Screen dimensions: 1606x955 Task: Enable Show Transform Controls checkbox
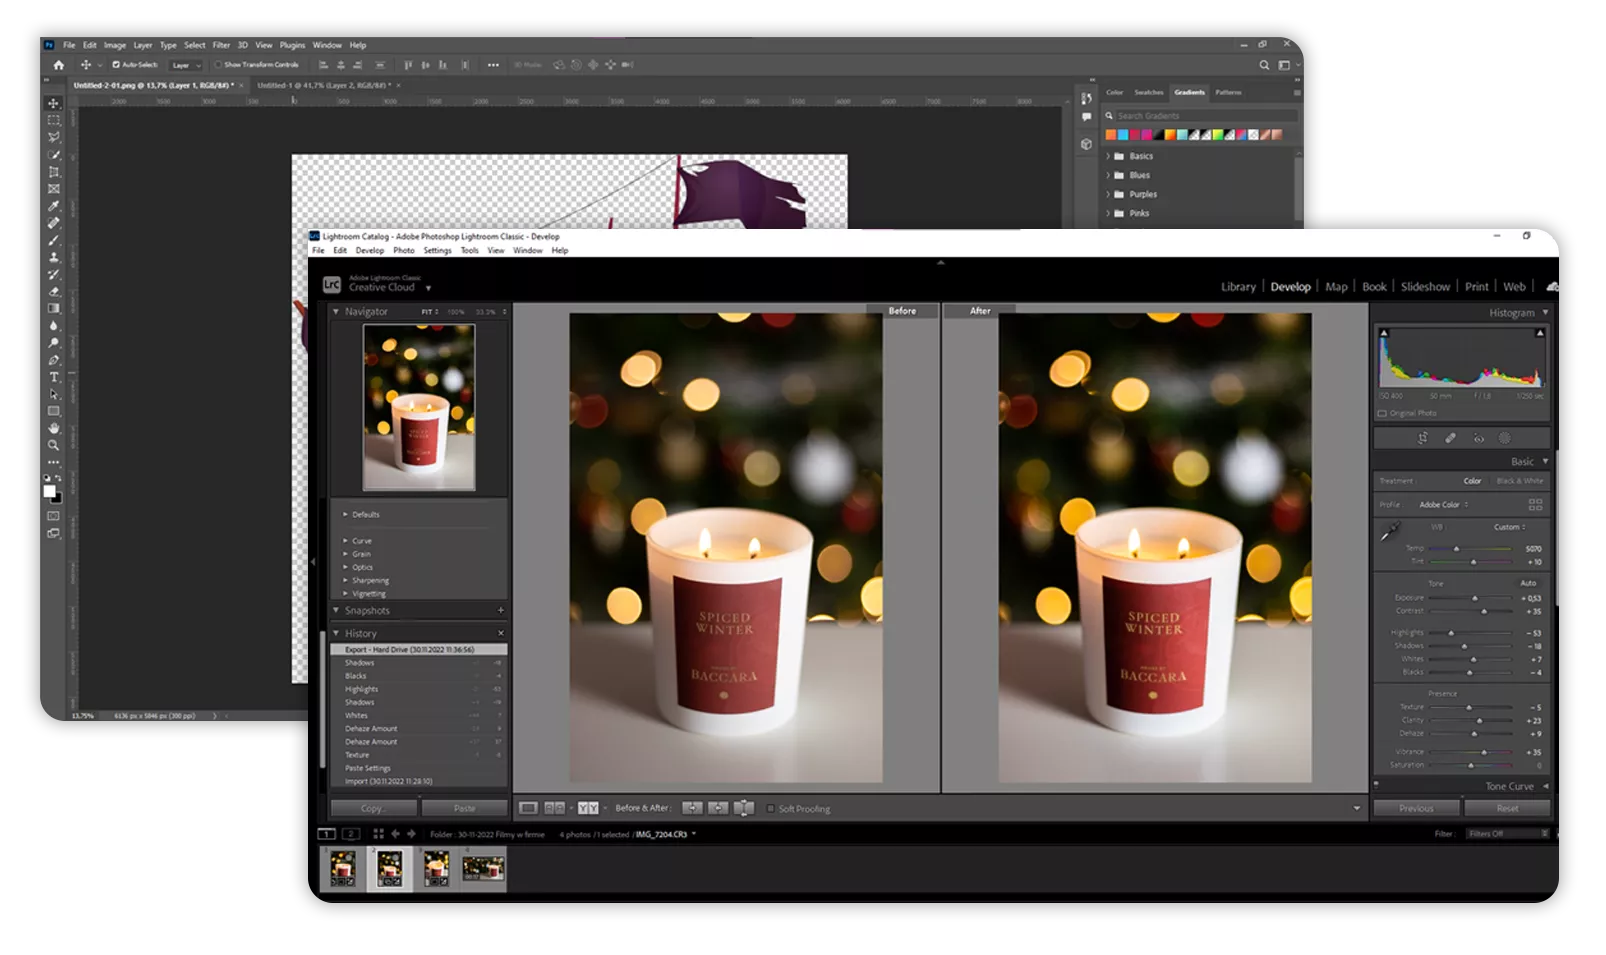pyautogui.click(x=218, y=65)
